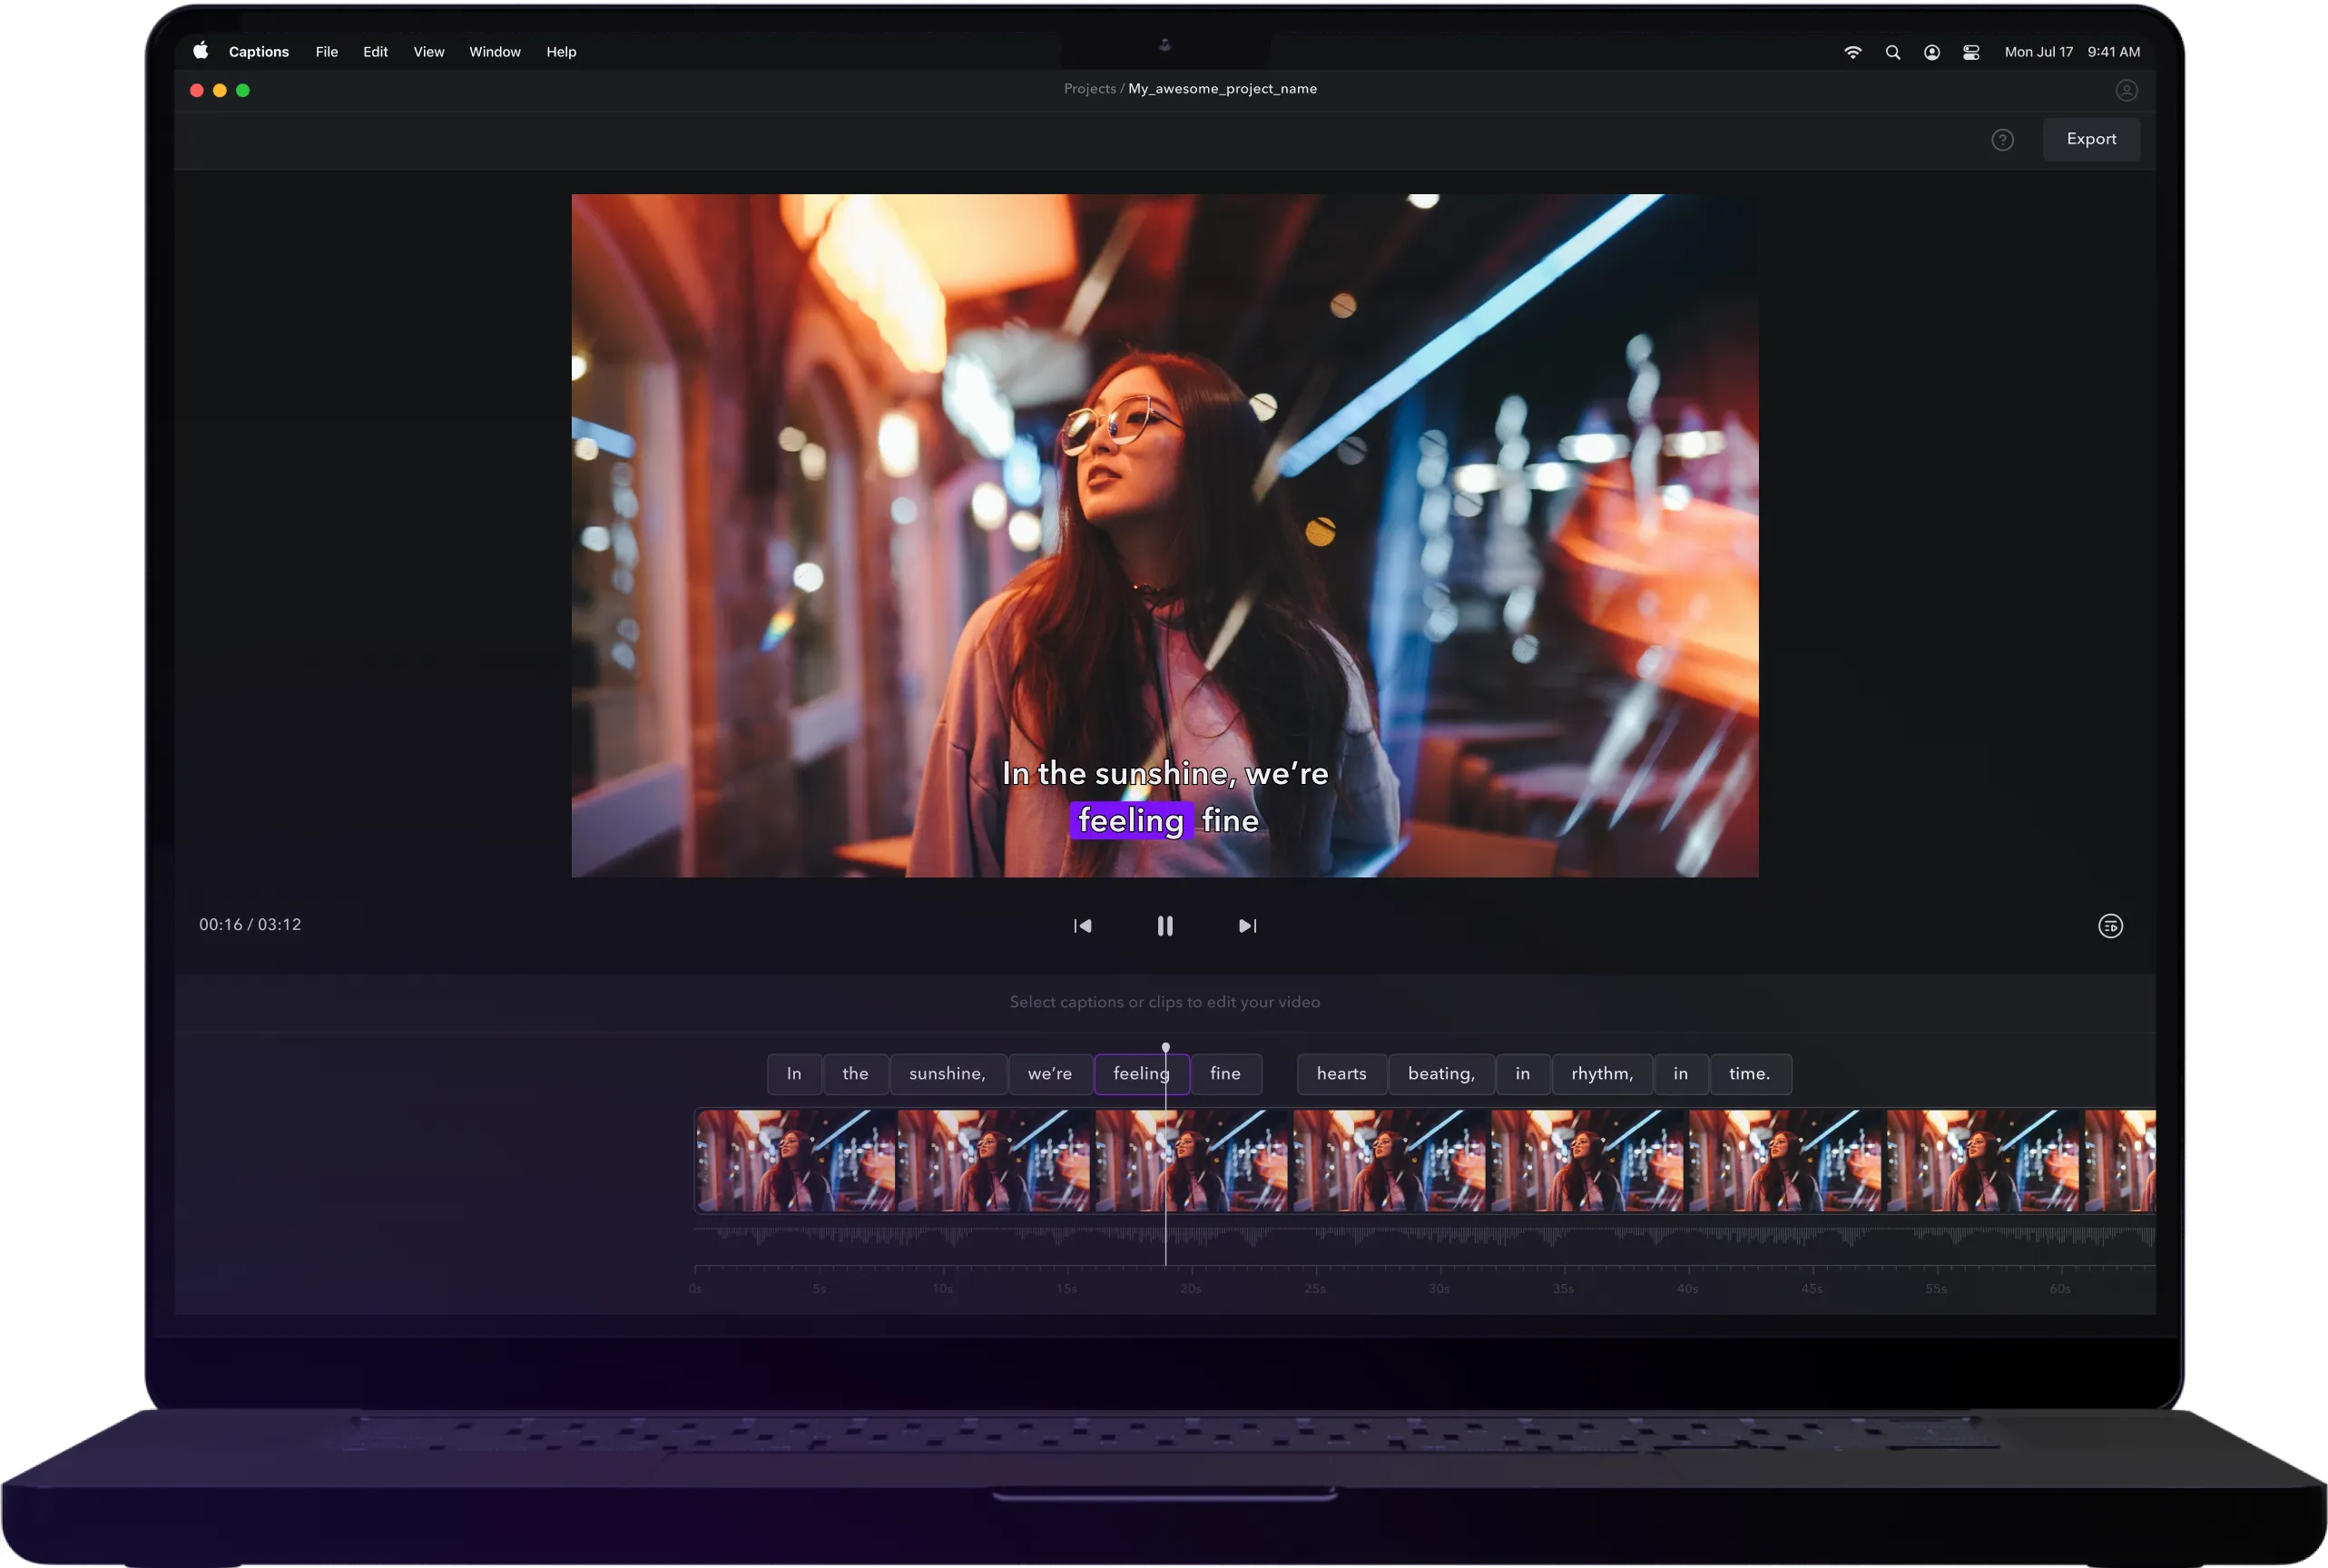Pause the video playback

[x=1164, y=925]
